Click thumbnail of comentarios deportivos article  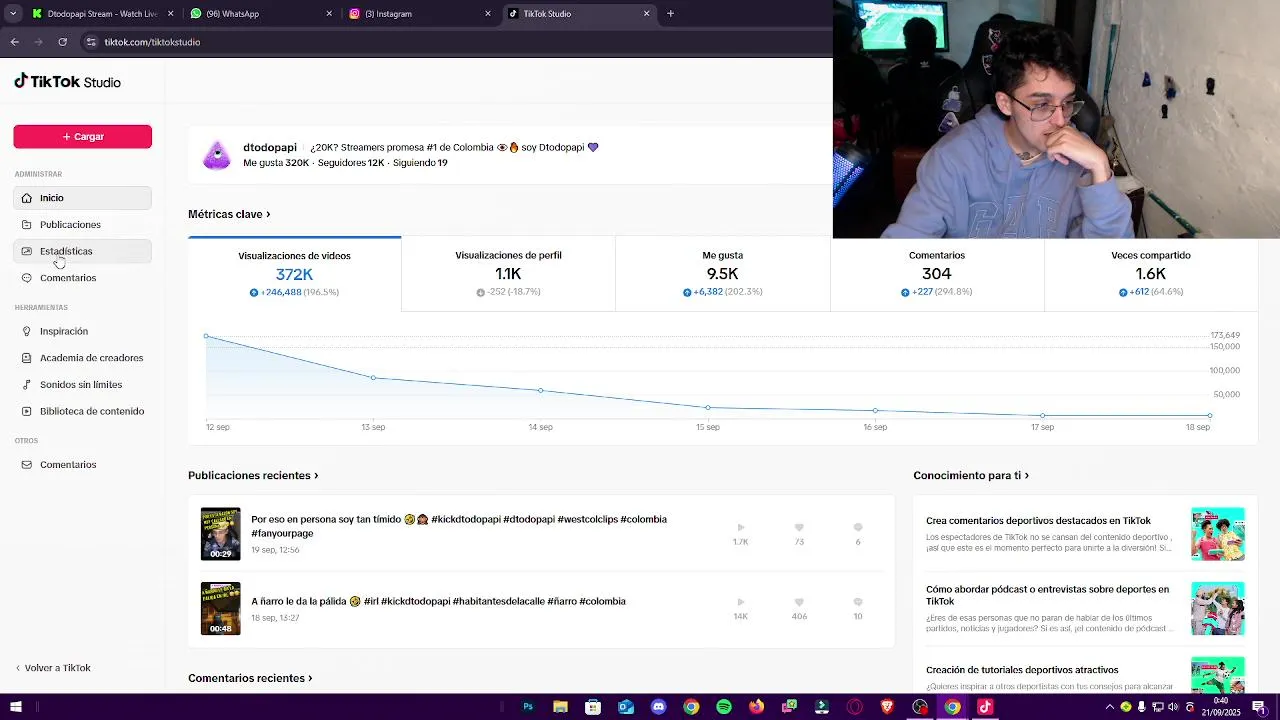(x=1218, y=533)
